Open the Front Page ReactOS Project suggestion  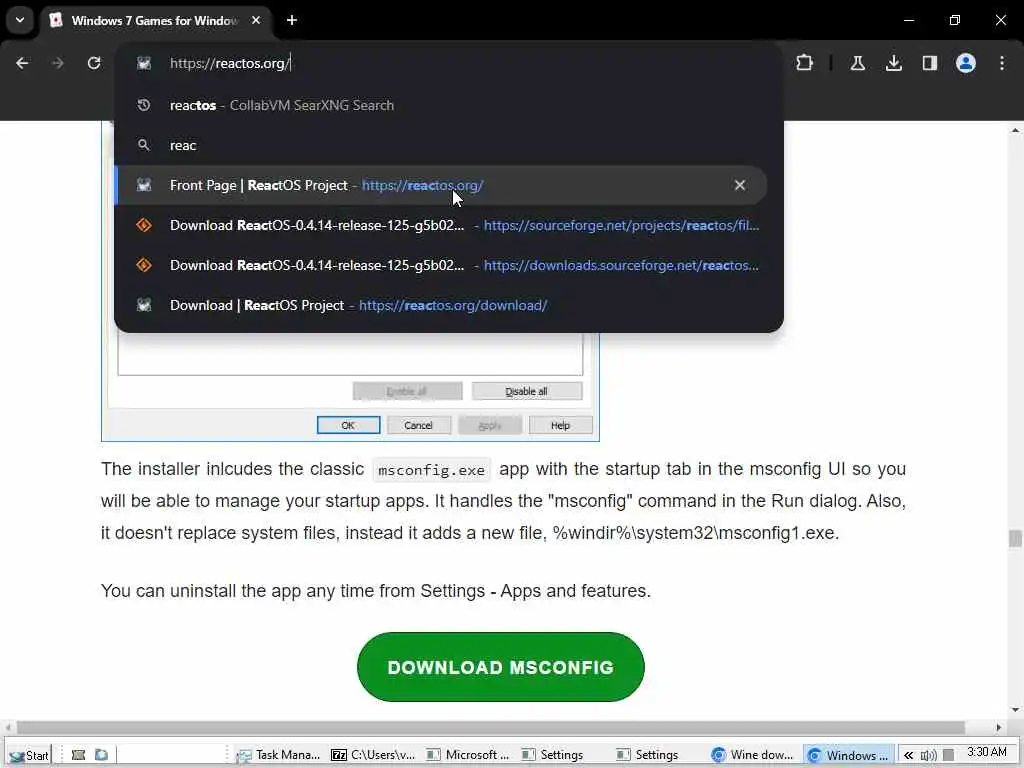(441, 185)
